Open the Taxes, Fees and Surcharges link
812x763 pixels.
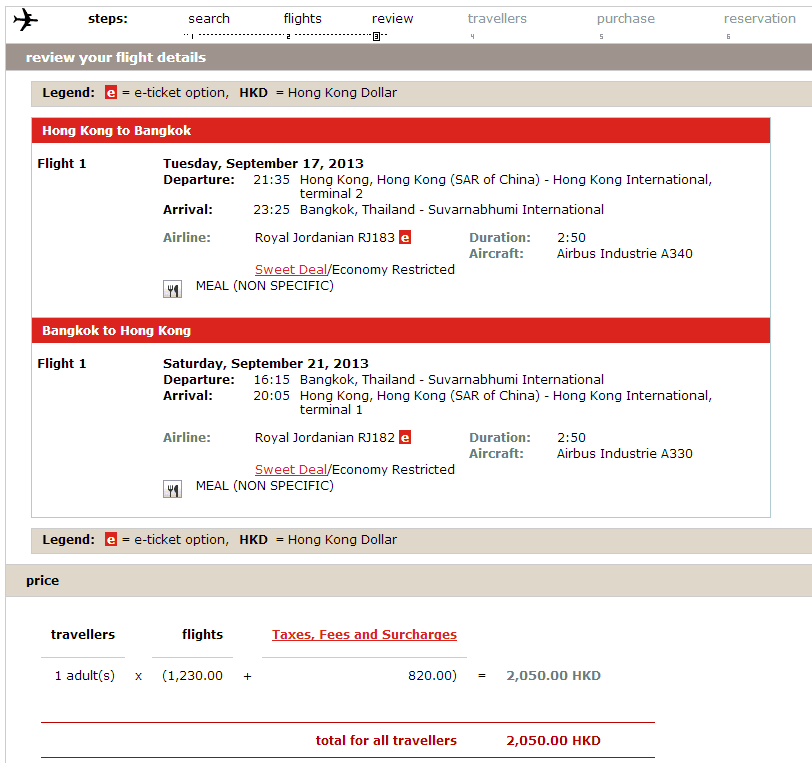[x=364, y=635]
